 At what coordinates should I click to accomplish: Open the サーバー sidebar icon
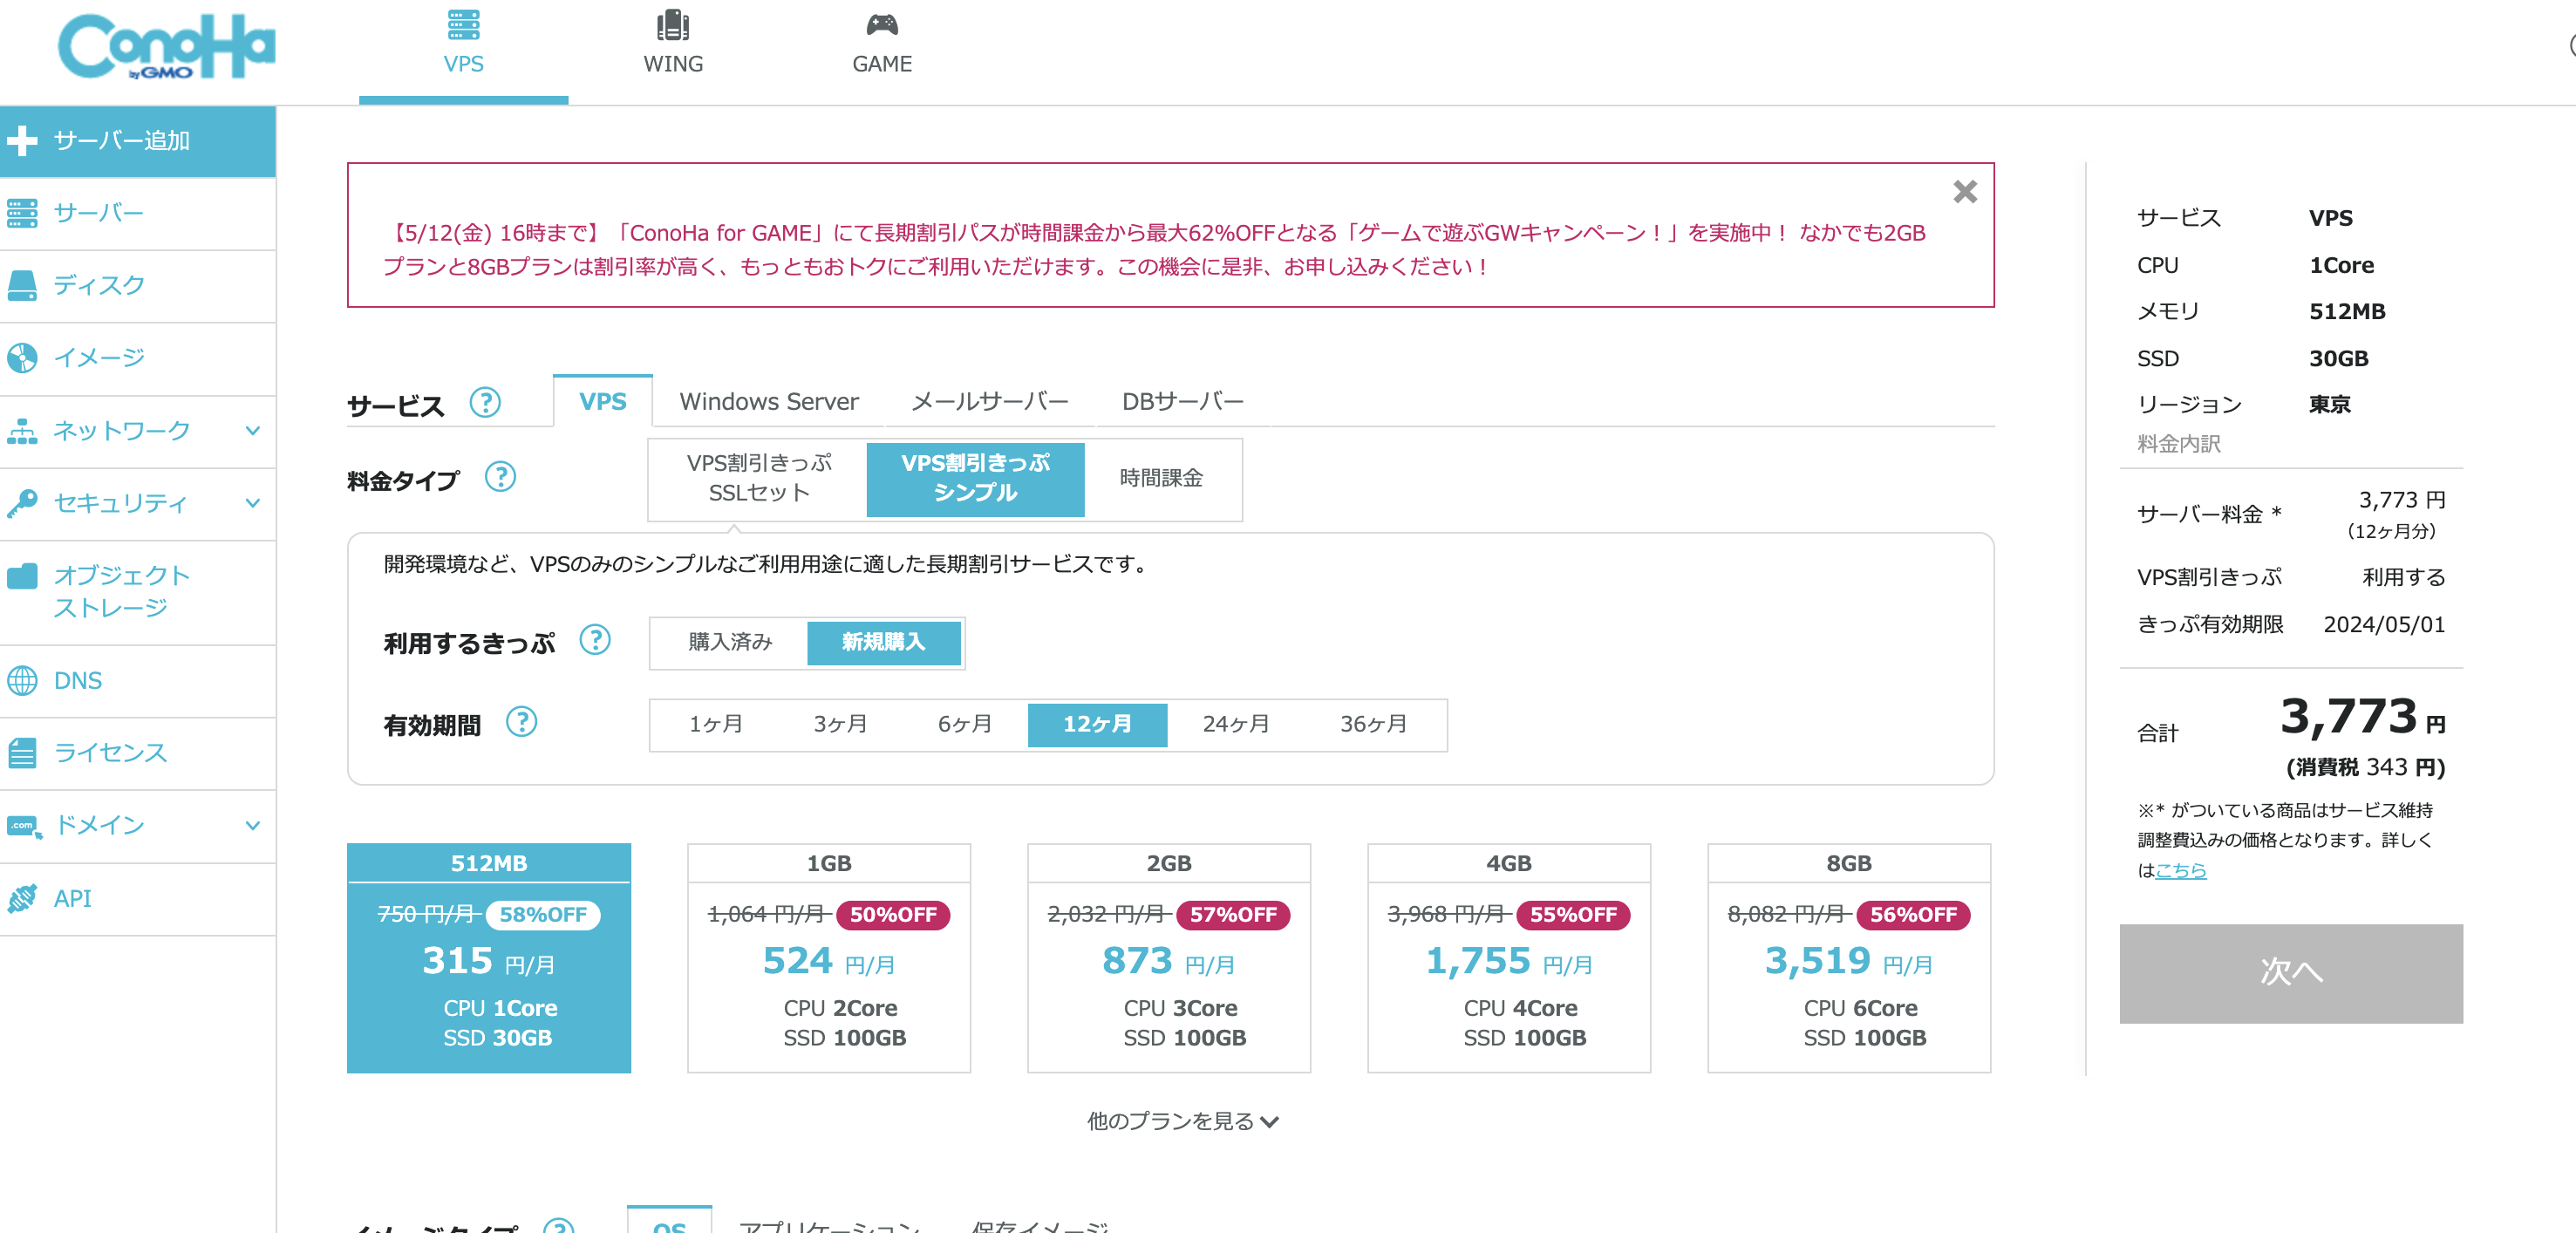pyautogui.click(x=22, y=213)
